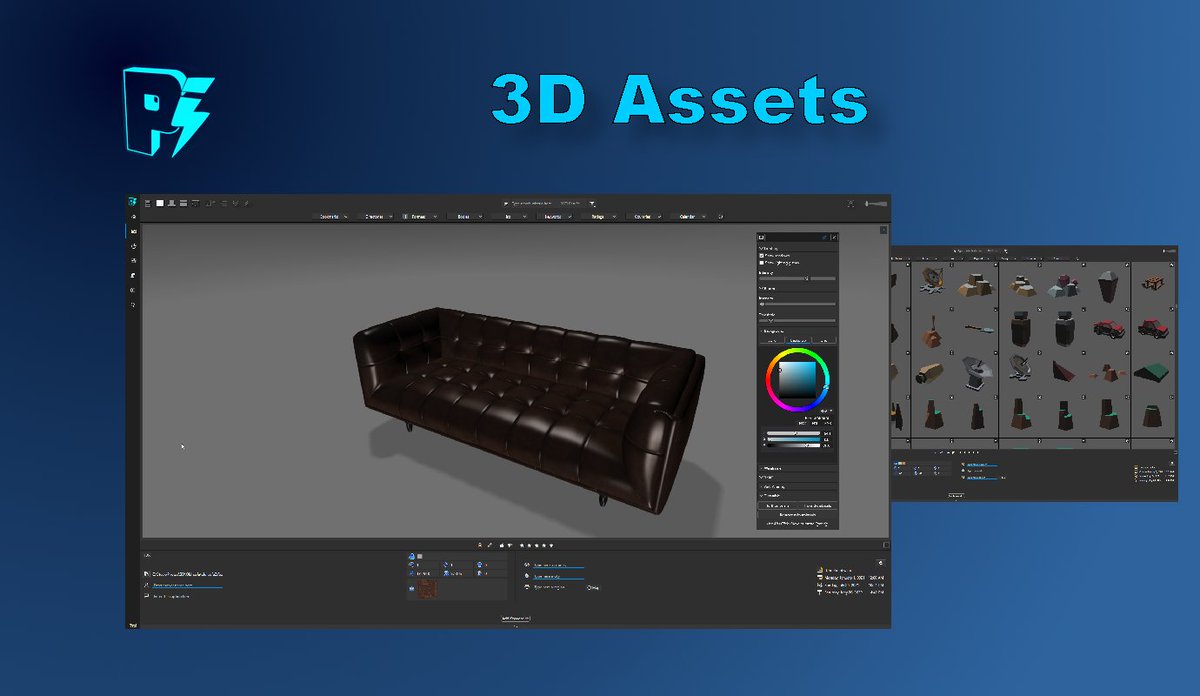
Task: Pin the floating settings panel with the blue pin
Action: click(824, 237)
